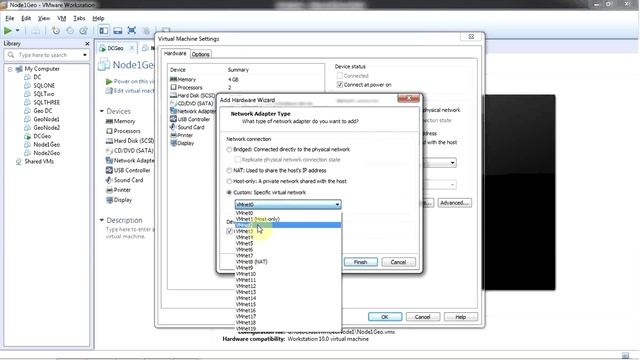Select GeoNode2 in the Library tree
640x360 pixels.
(x=47, y=128)
